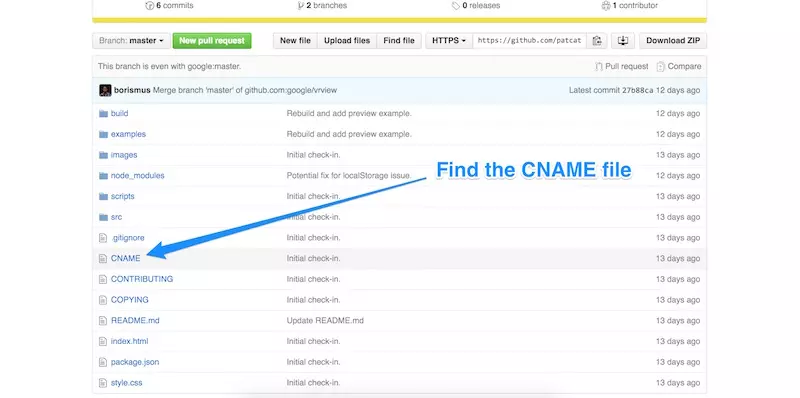Open the scripts folder
The height and width of the screenshot is (398, 800).
pyautogui.click(x=122, y=196)
